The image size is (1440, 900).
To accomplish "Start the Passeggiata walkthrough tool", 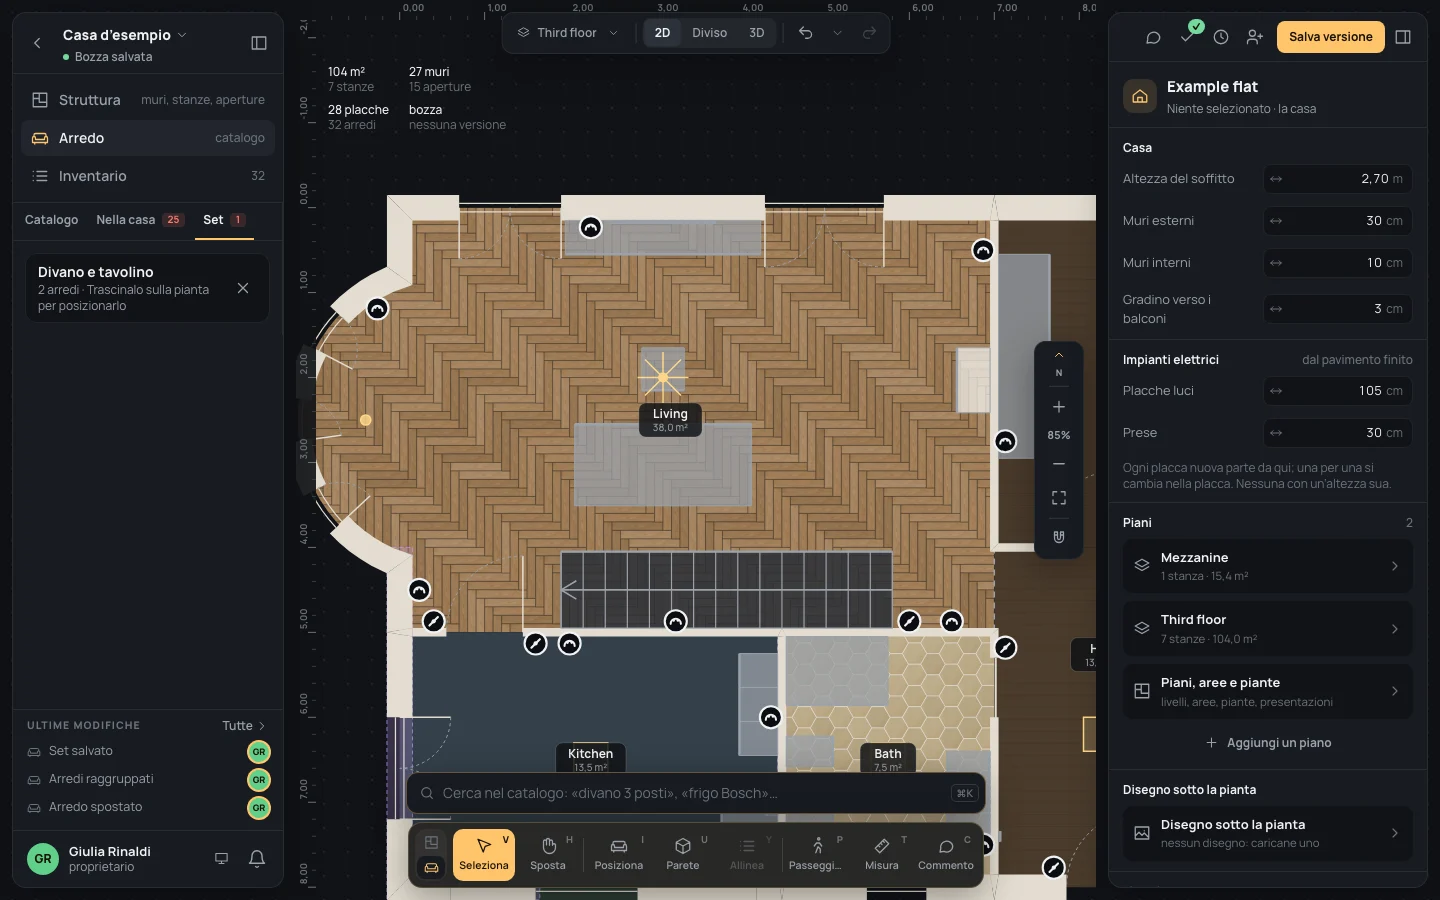I will (816, 855).
